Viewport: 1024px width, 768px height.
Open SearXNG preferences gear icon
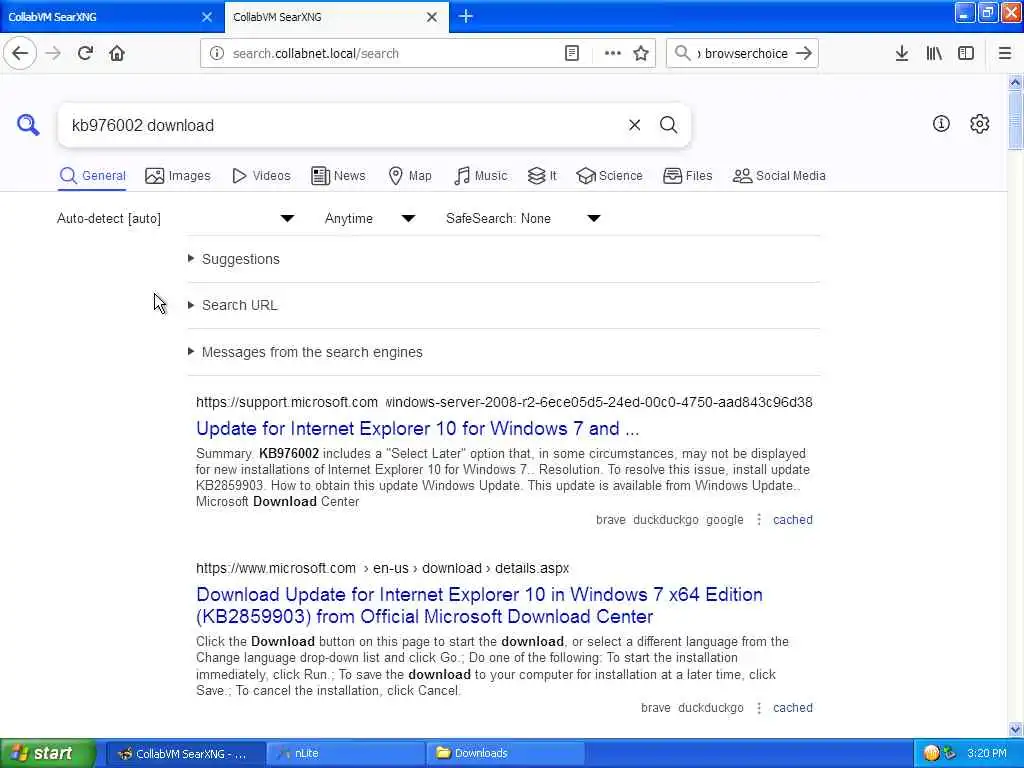point(979,123)
